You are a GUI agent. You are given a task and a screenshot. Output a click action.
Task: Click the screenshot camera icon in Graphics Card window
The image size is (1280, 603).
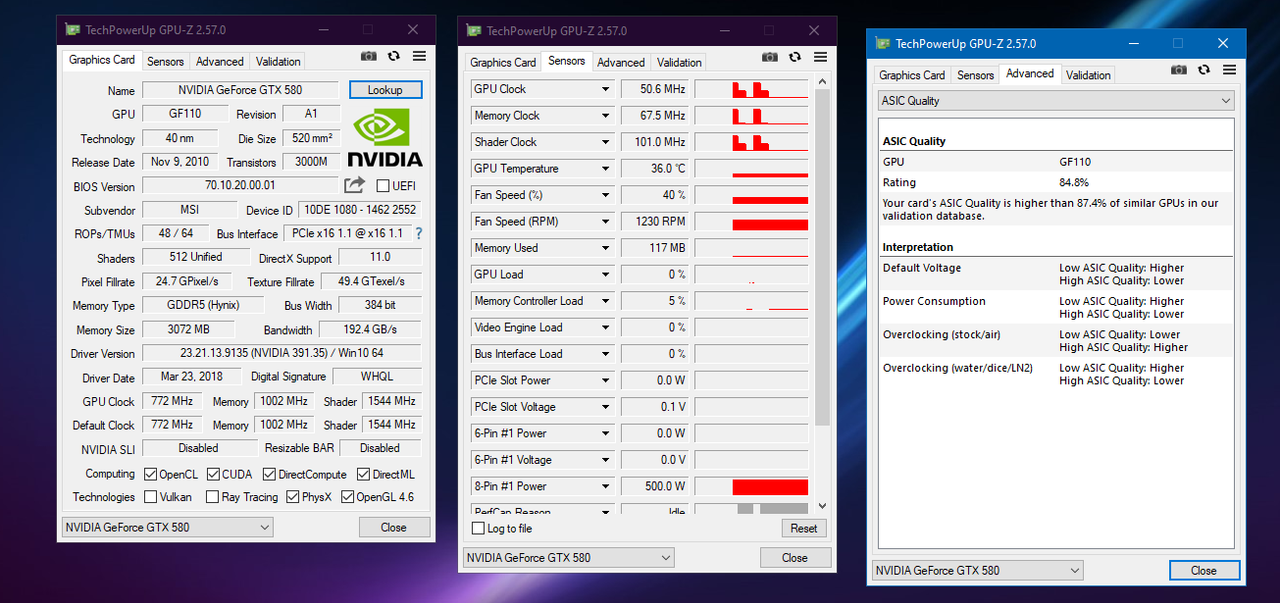pyautogui.click(x=369, y=57)
